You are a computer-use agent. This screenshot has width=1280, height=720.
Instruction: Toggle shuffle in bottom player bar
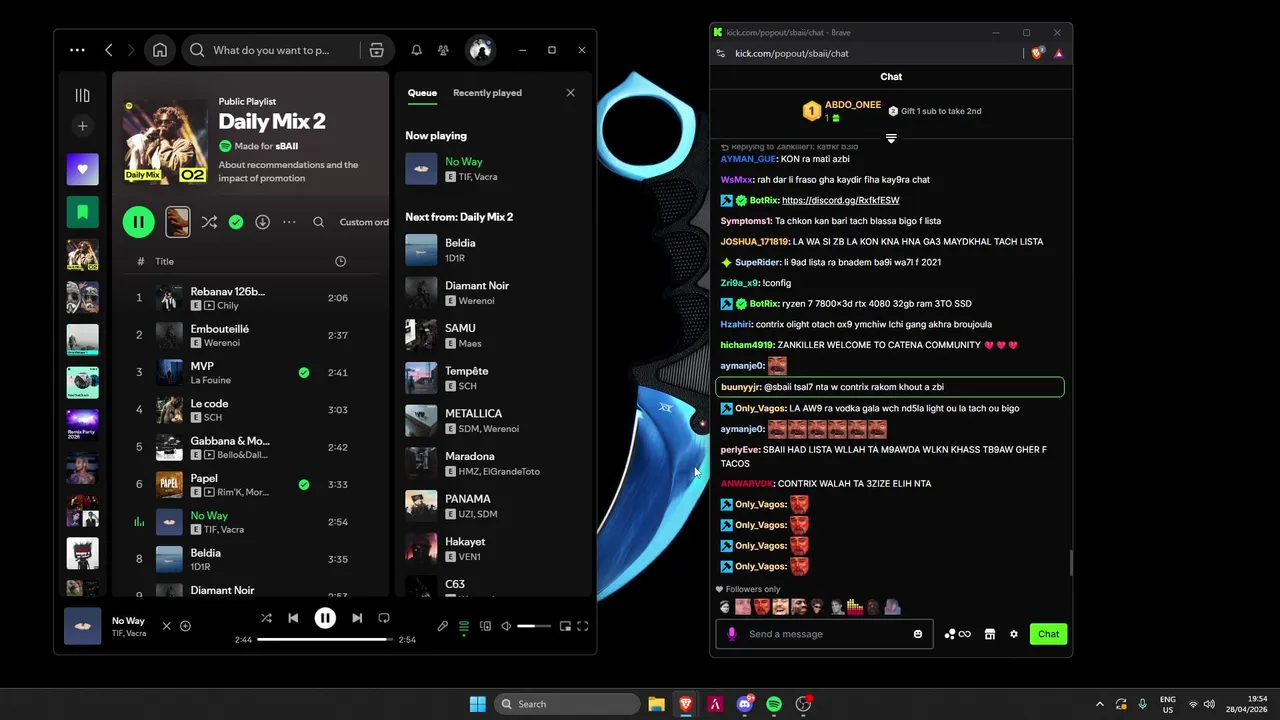[266, 618]
